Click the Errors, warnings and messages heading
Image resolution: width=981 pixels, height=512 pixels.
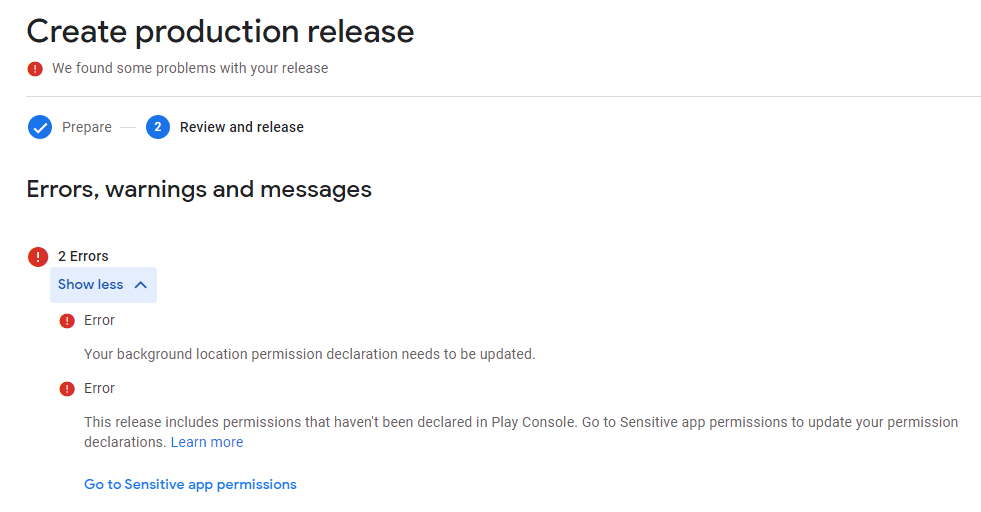199,189
